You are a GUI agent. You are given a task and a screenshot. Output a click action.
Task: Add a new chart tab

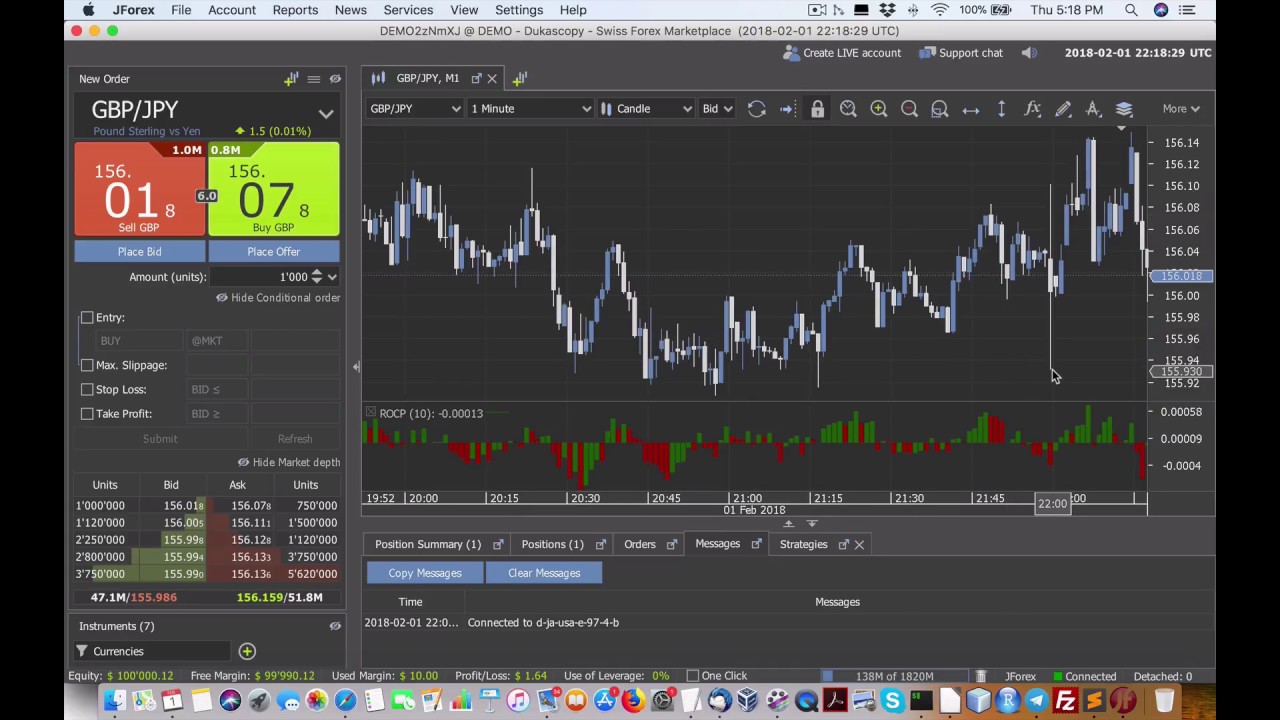(520, 78)
